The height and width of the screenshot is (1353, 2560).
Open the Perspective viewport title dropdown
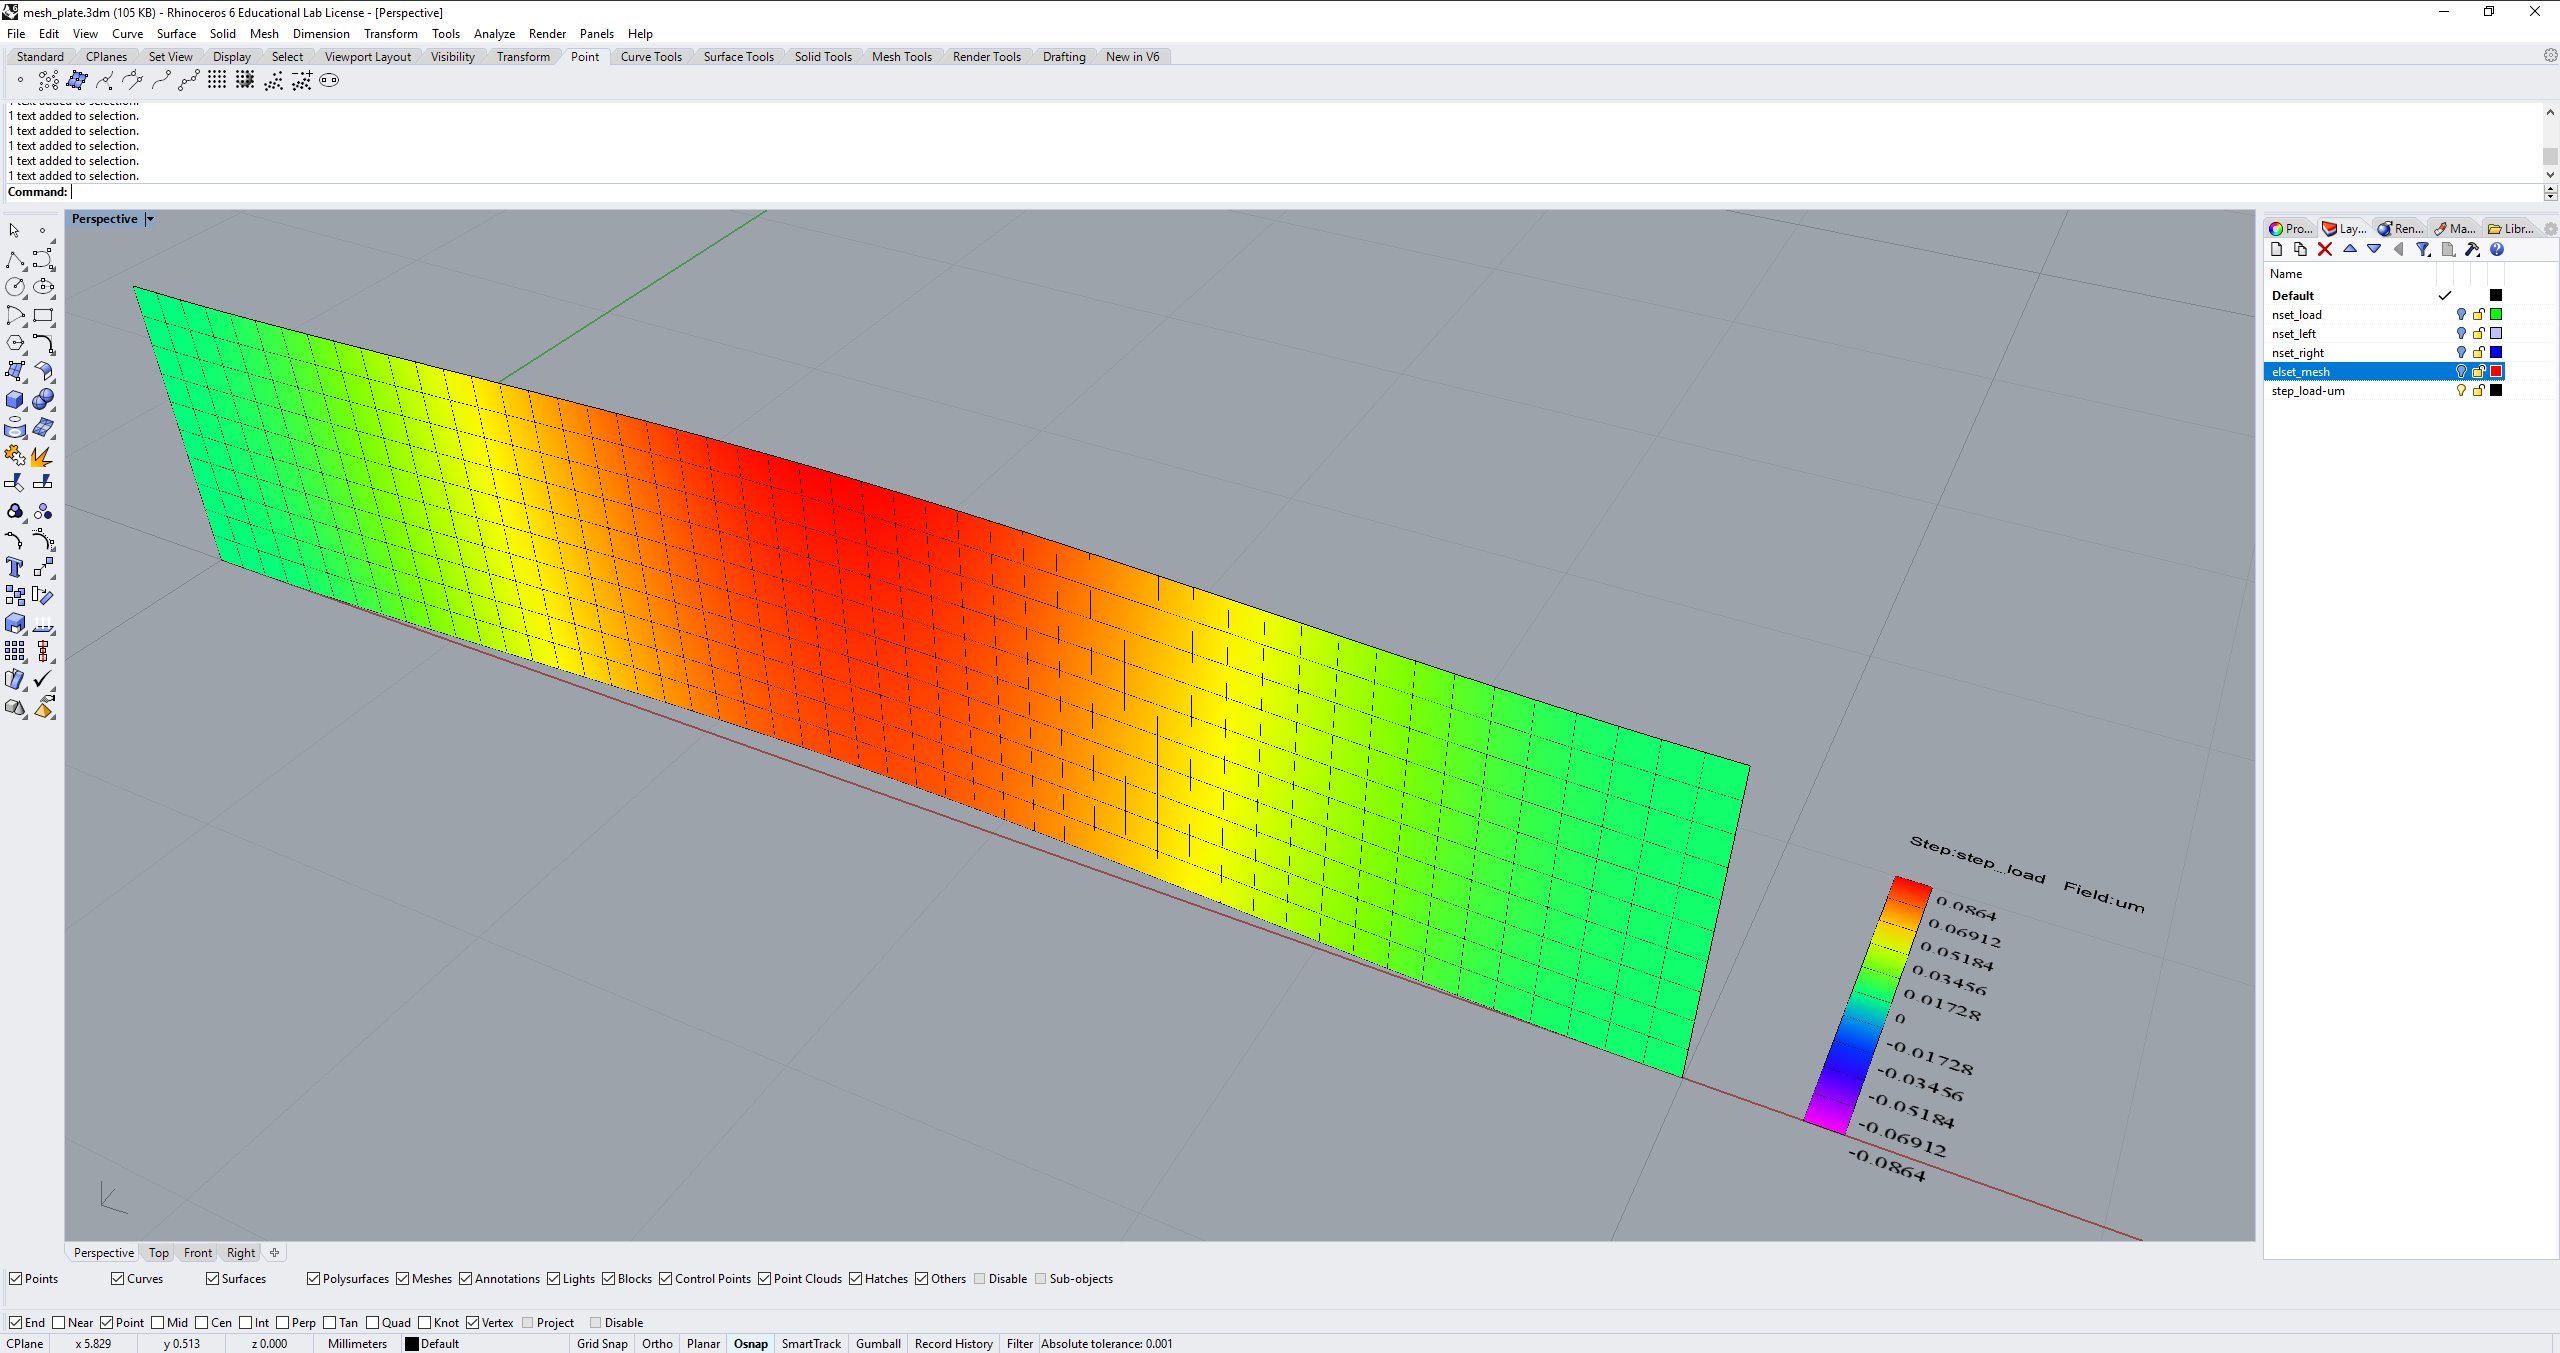(148, 218)
